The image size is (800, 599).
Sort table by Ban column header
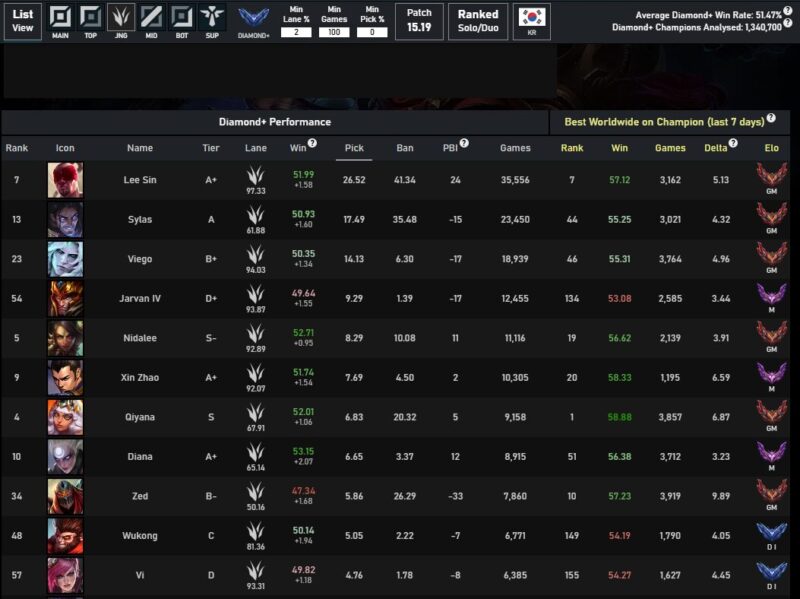tap(405, 148)
